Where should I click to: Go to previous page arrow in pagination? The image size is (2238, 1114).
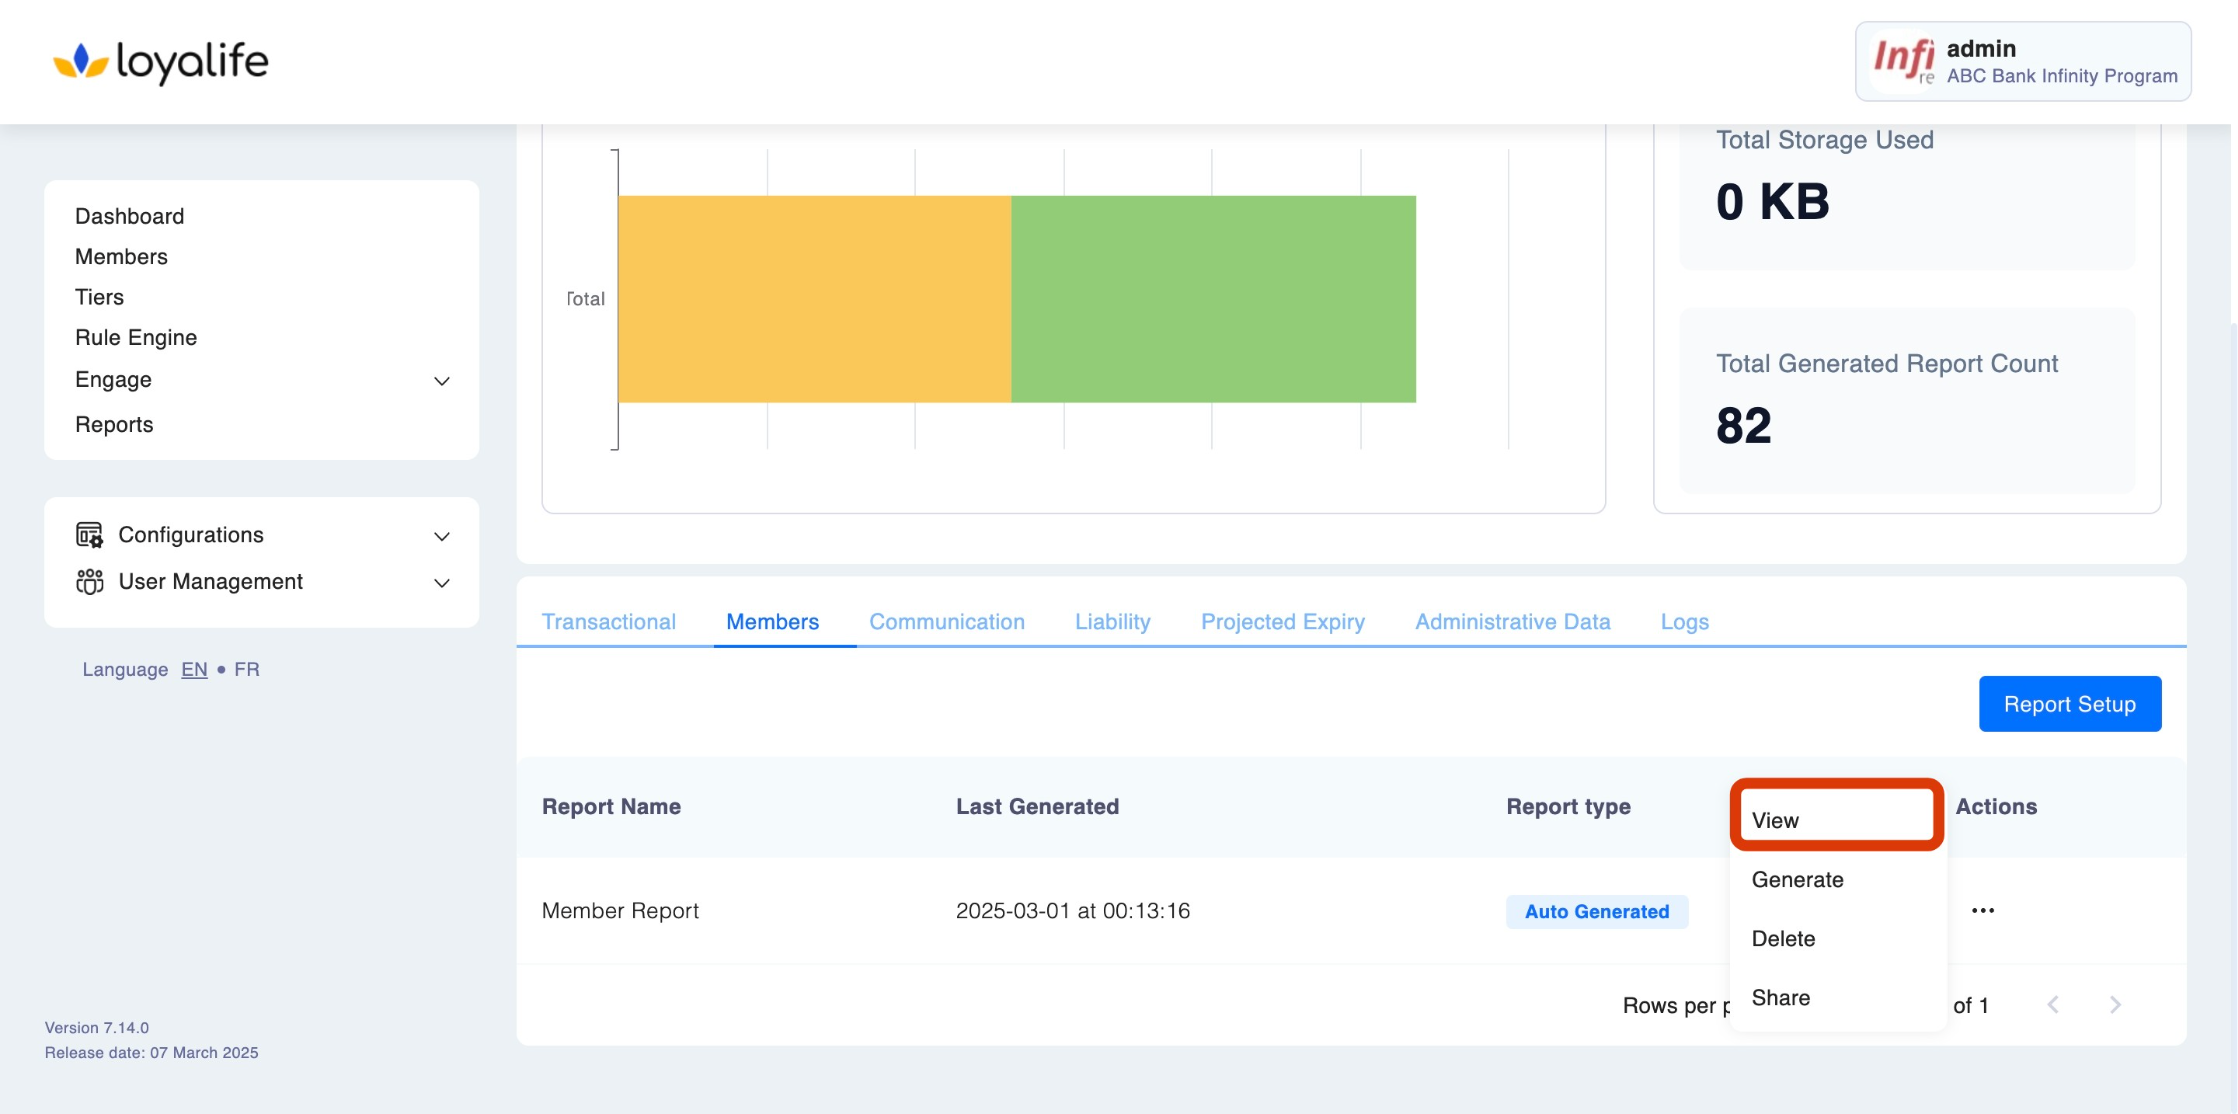coord(2053,1005)
